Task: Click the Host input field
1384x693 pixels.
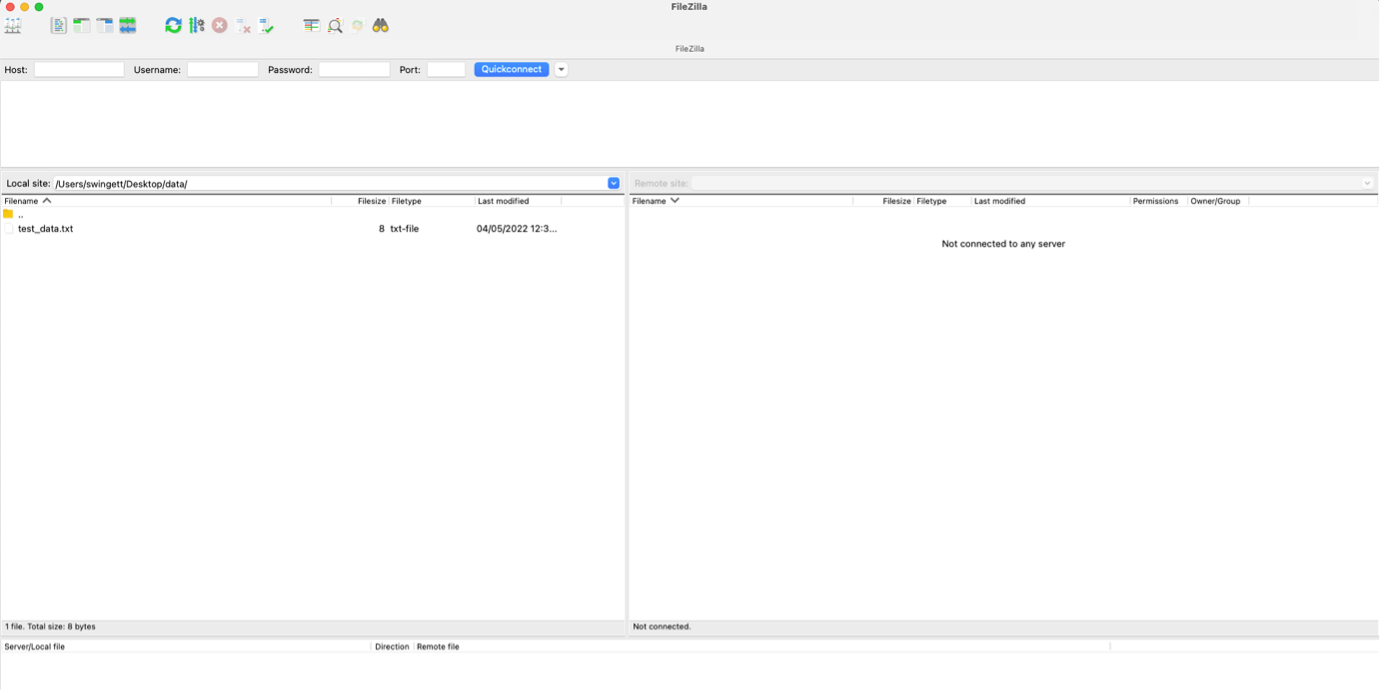Action: point(79,70)
